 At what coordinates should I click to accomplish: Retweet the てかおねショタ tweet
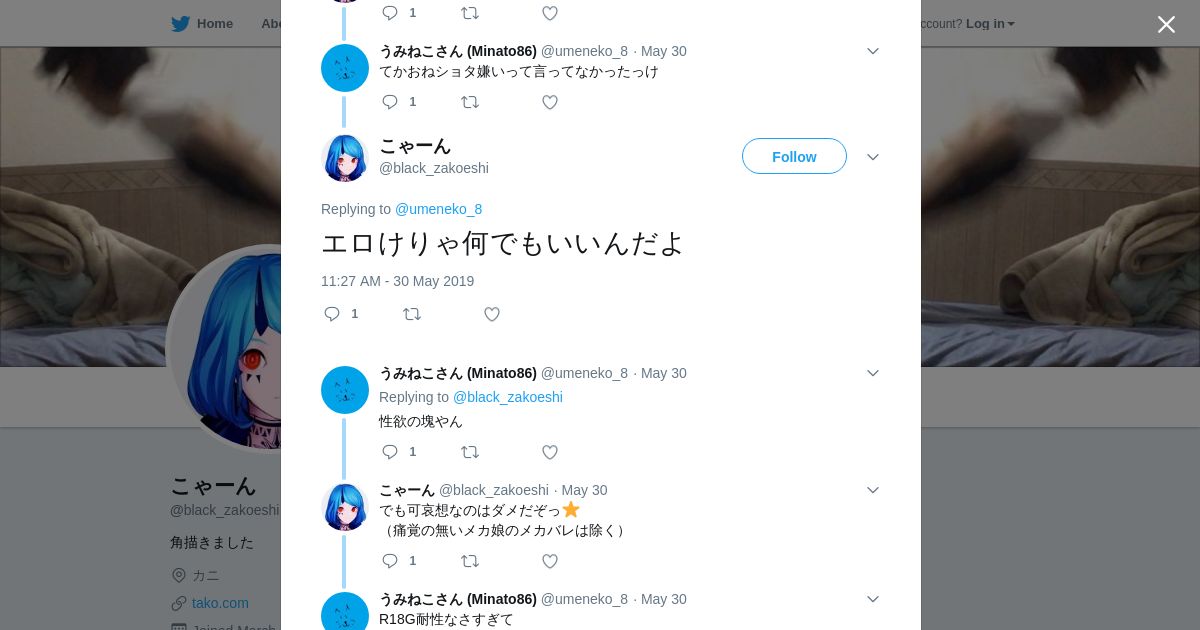coord(470,102)
